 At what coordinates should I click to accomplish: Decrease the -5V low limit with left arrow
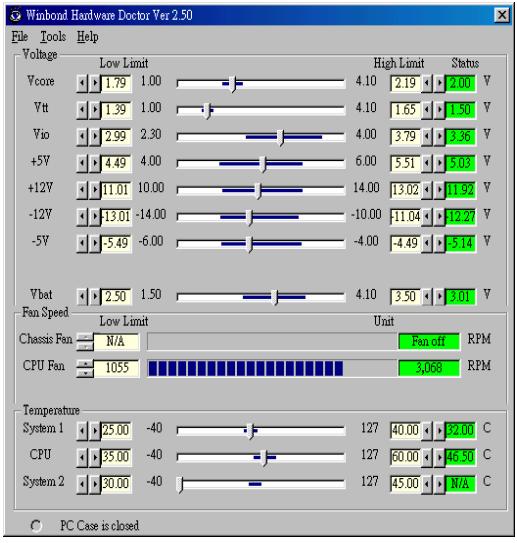82,243
